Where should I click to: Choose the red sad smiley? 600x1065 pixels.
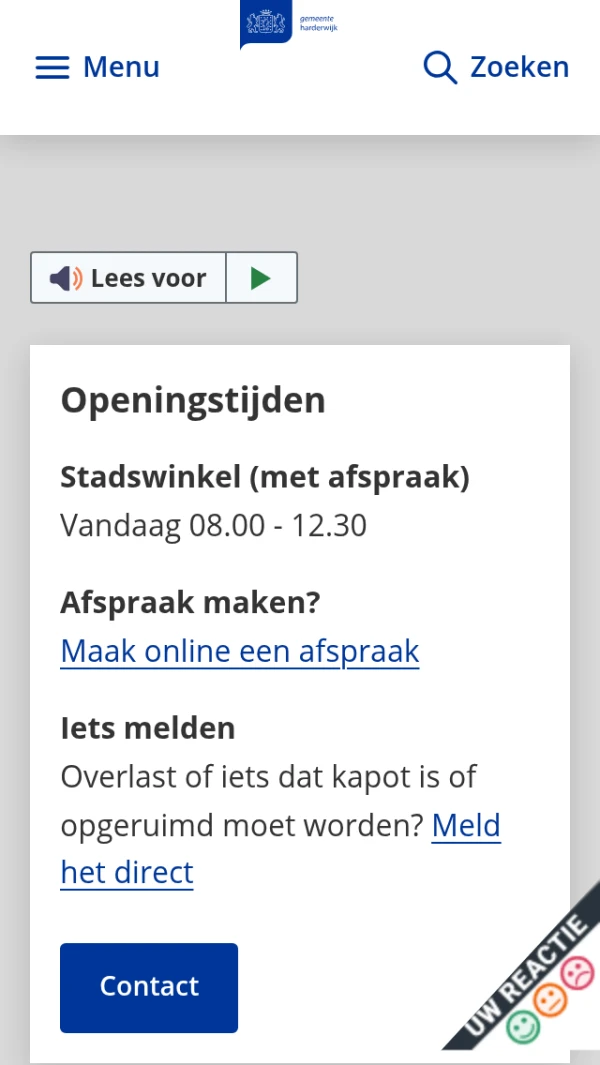pyautogui.click(x=577, y=971)
